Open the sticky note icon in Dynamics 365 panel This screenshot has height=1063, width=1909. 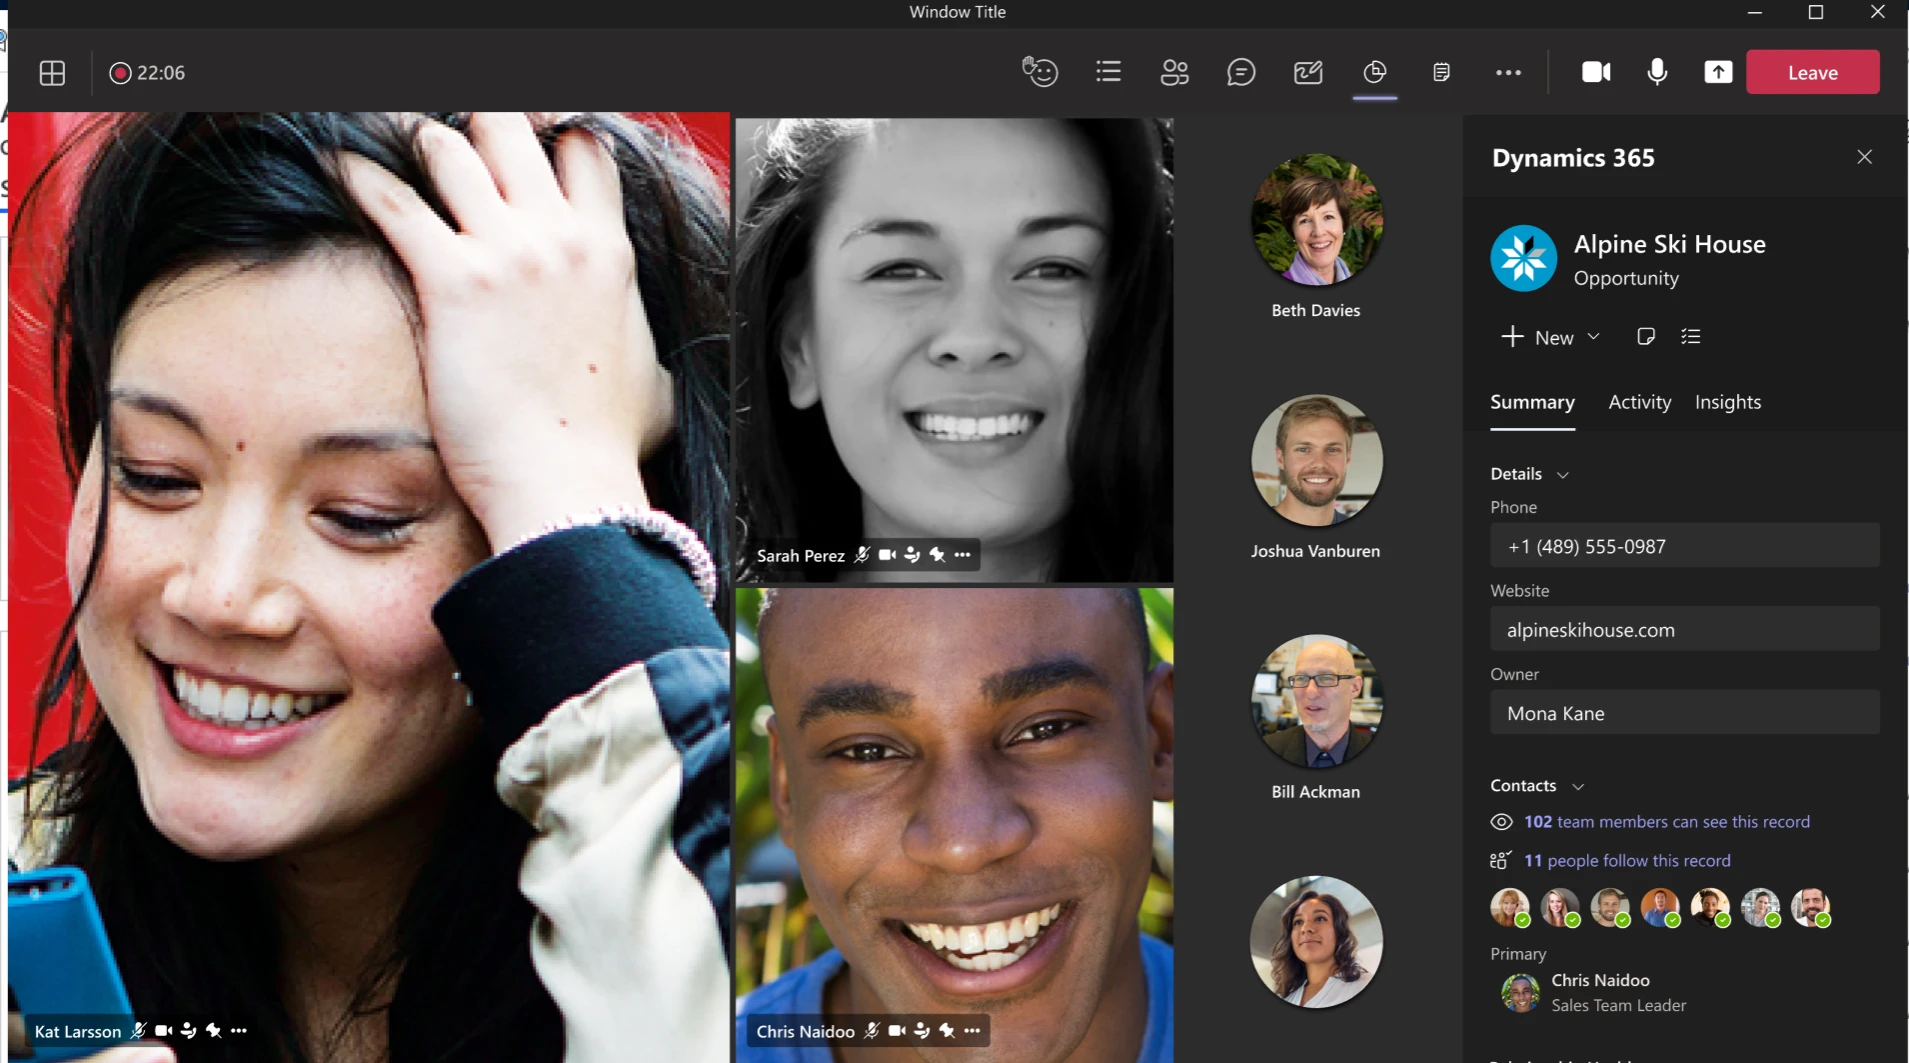click(1645, 336)
